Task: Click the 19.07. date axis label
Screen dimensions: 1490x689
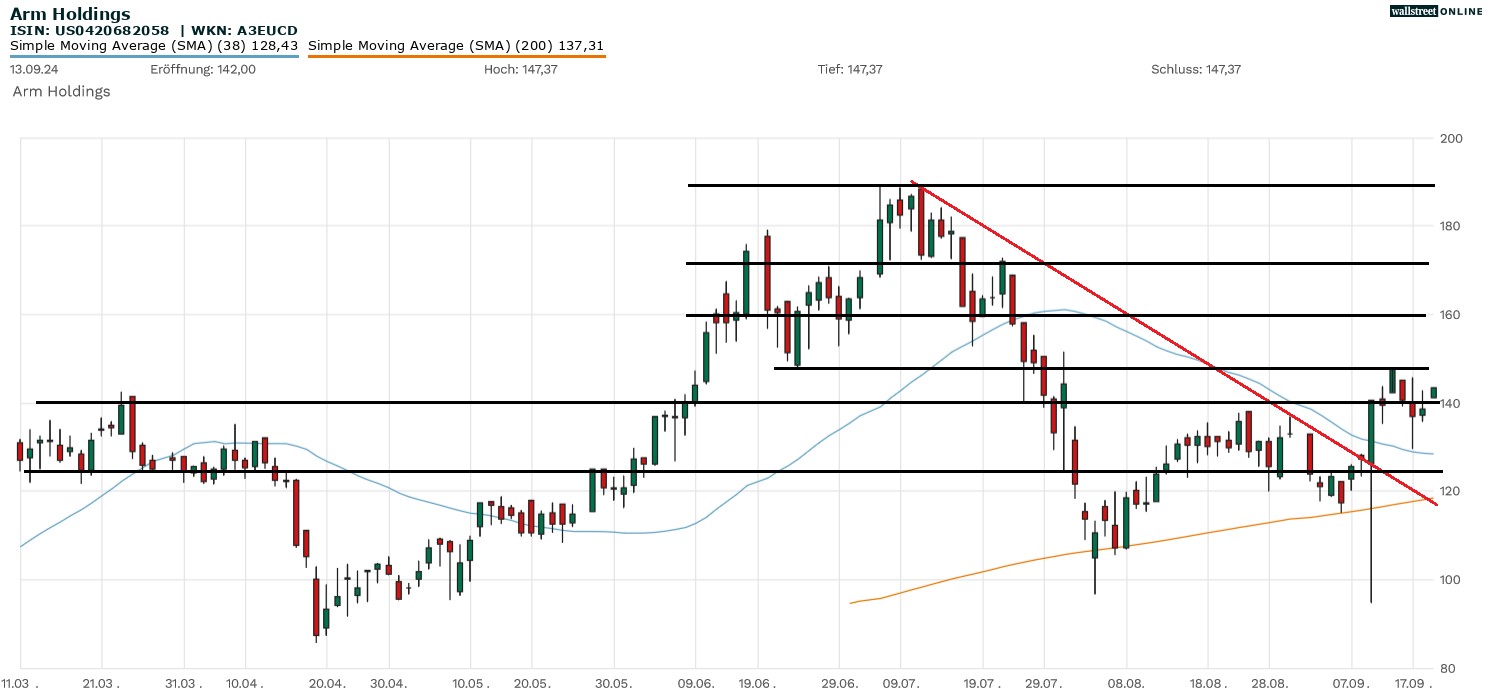Action: (x=982, y=683)
